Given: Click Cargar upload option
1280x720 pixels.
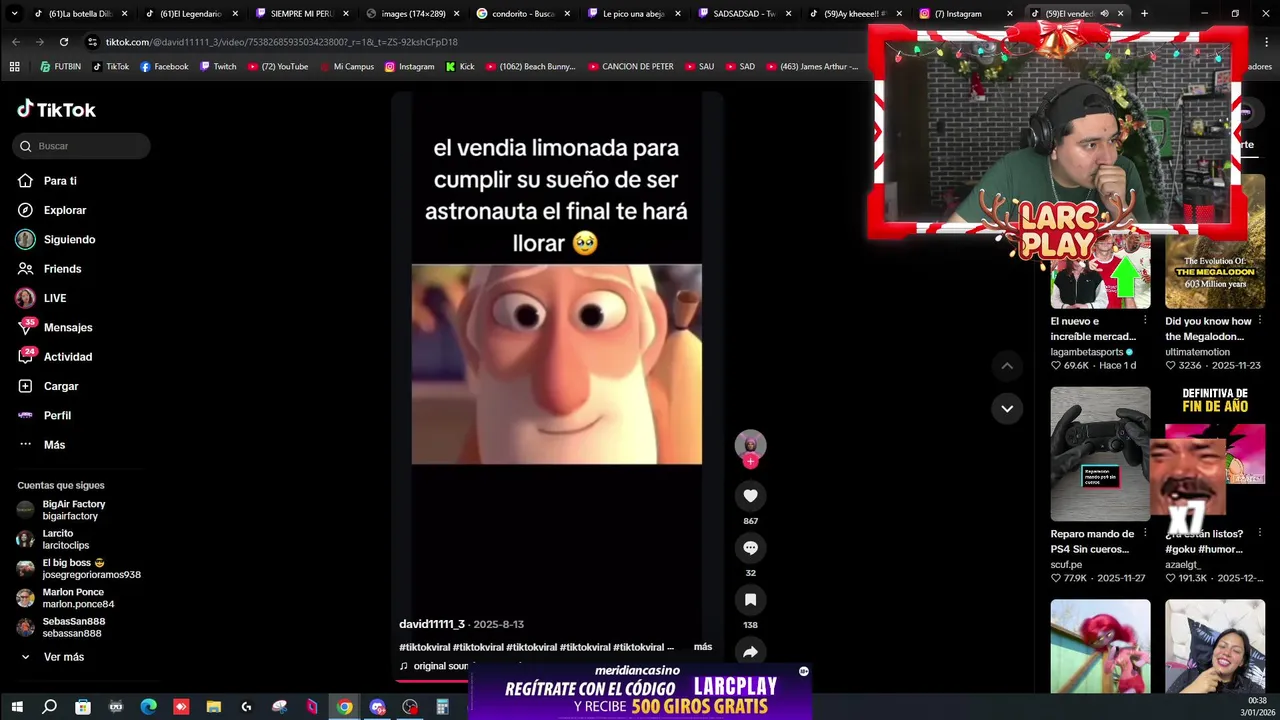Looking at the screenshot, I should 48,386.
